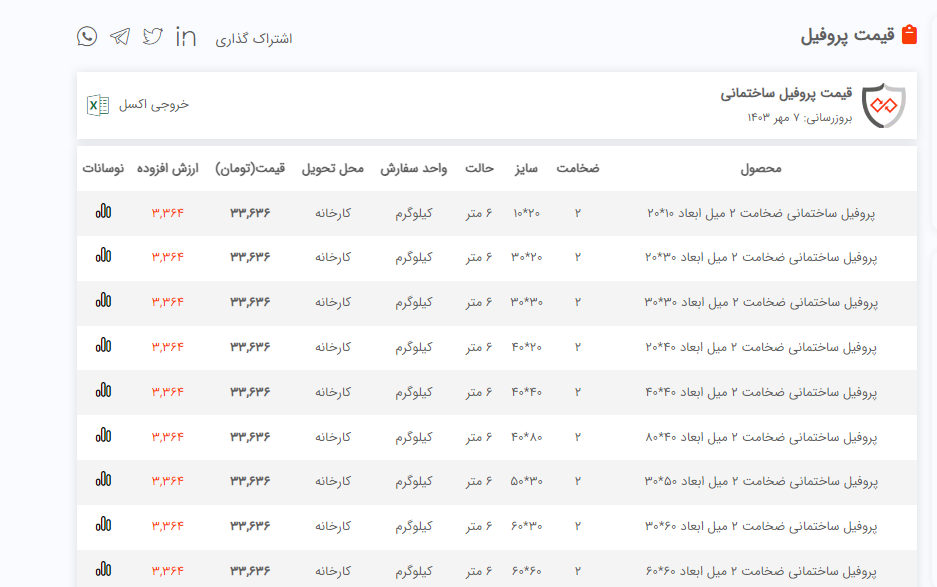Open price chart for profile 30*30 row

click(103, 301)
